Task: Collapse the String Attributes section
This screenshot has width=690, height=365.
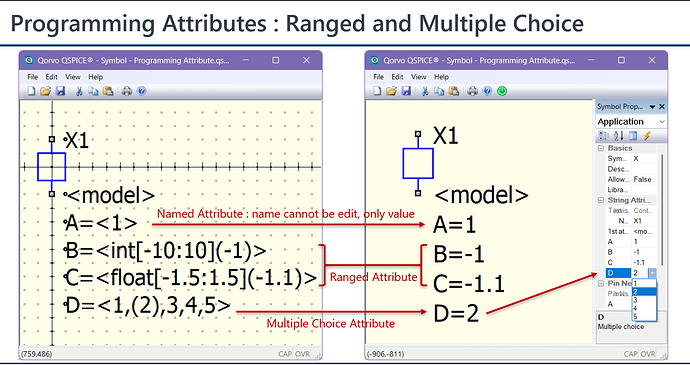Action: [x=601, y=200]
